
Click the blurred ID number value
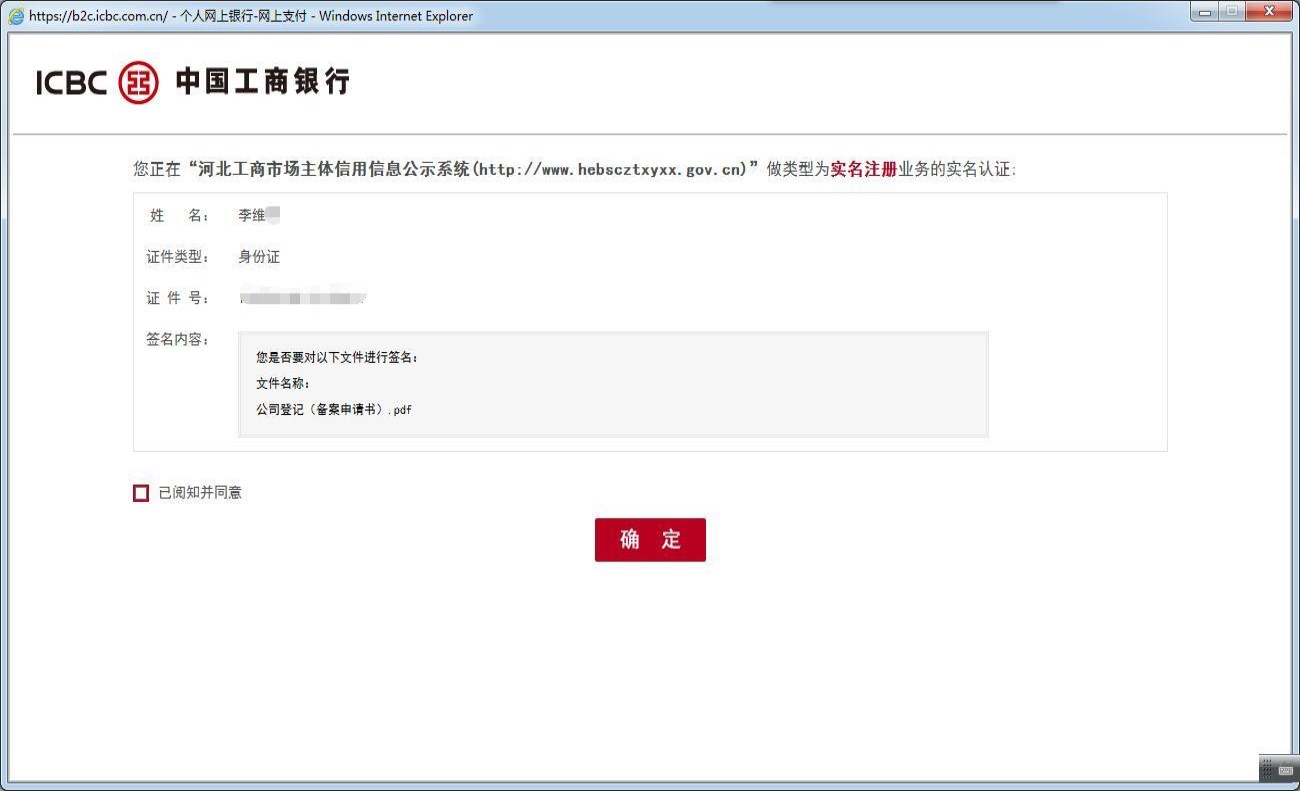pyautogui.click(x=303, y=298)
